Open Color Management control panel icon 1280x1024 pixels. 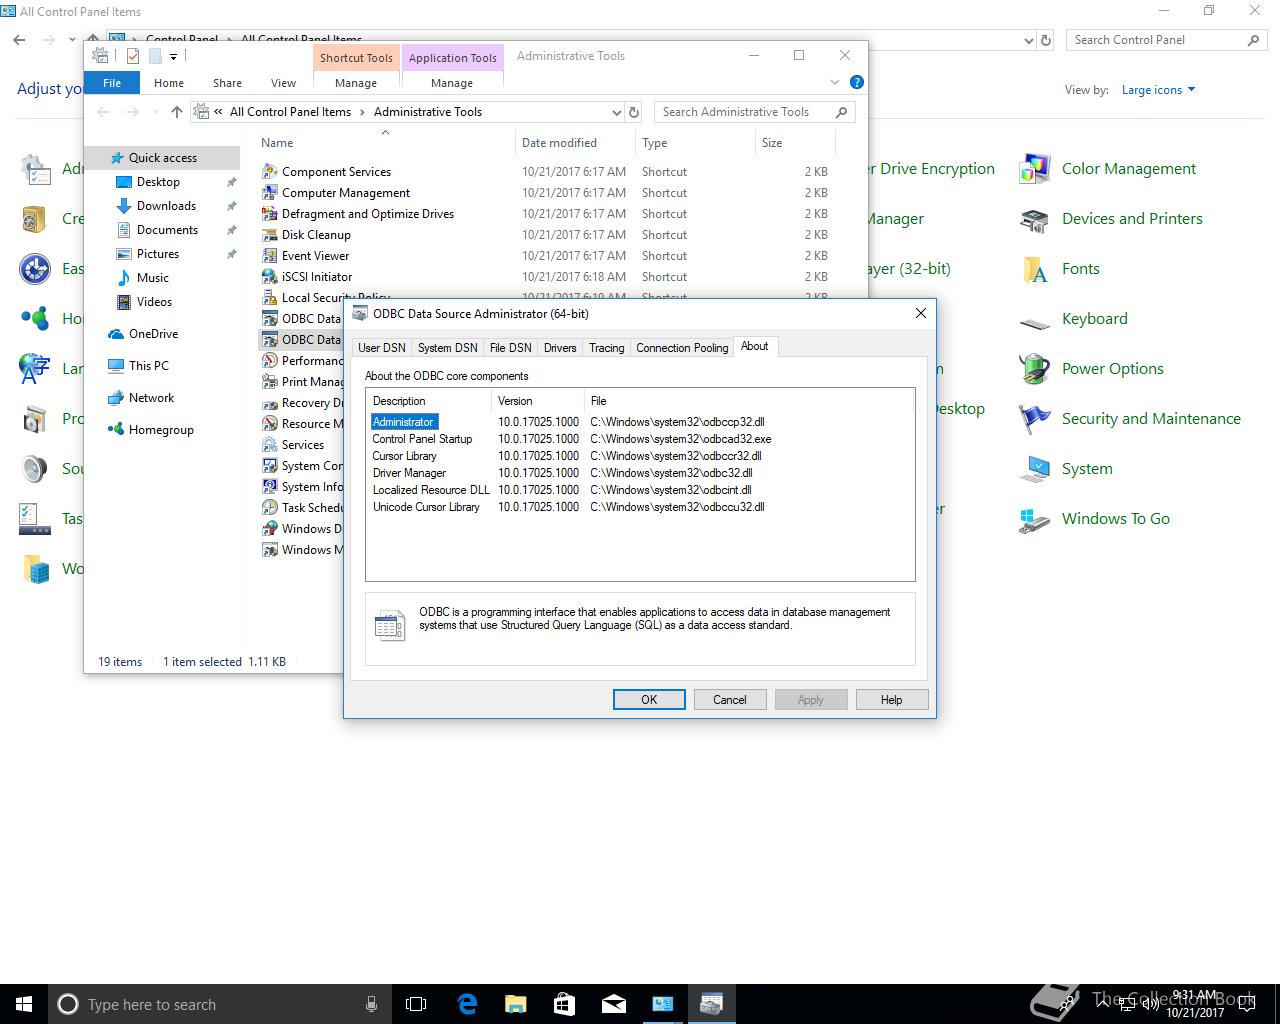tap(1034, 169)
